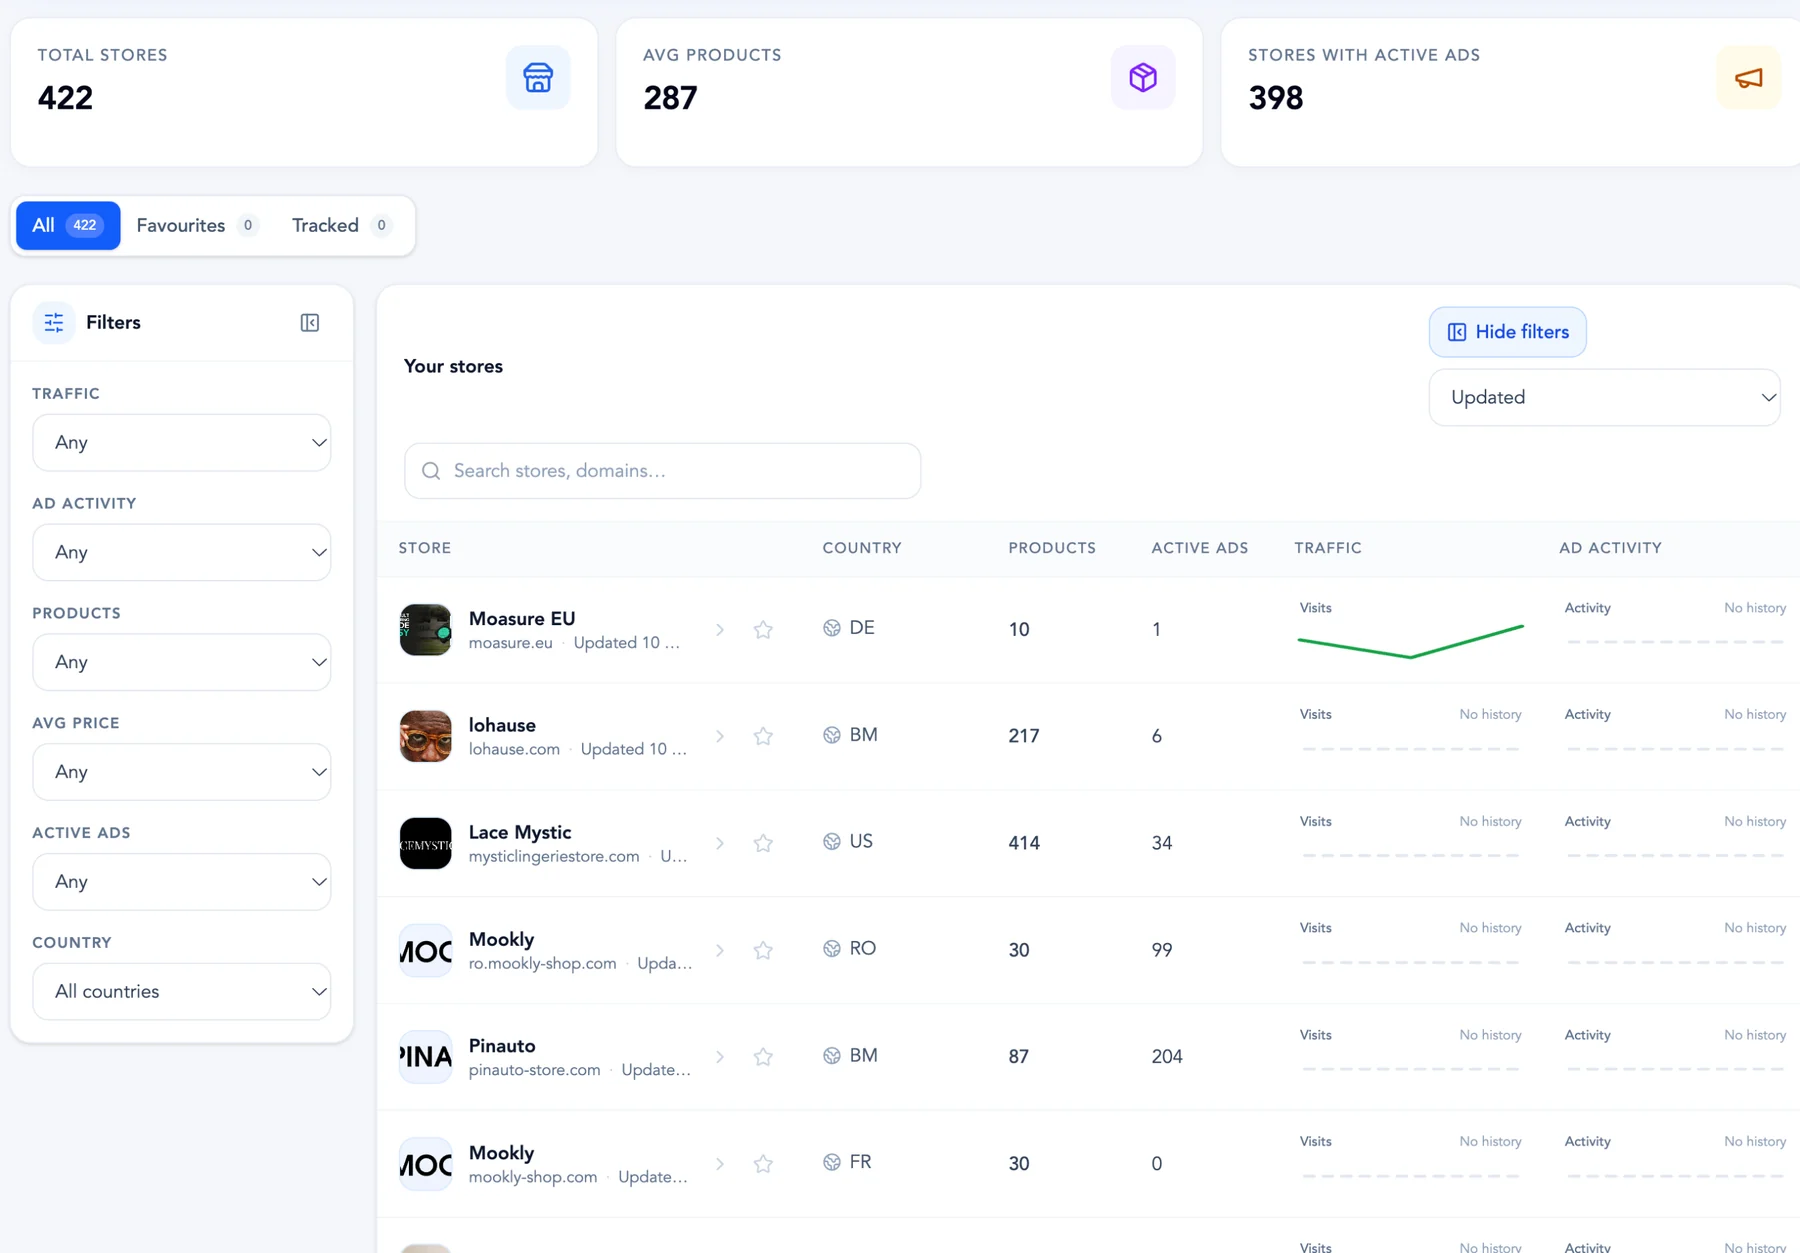Open the Products filter dropdown
Image resolution: width=1800 pixels, height=1253 pixels.
(x=182, y=662)
